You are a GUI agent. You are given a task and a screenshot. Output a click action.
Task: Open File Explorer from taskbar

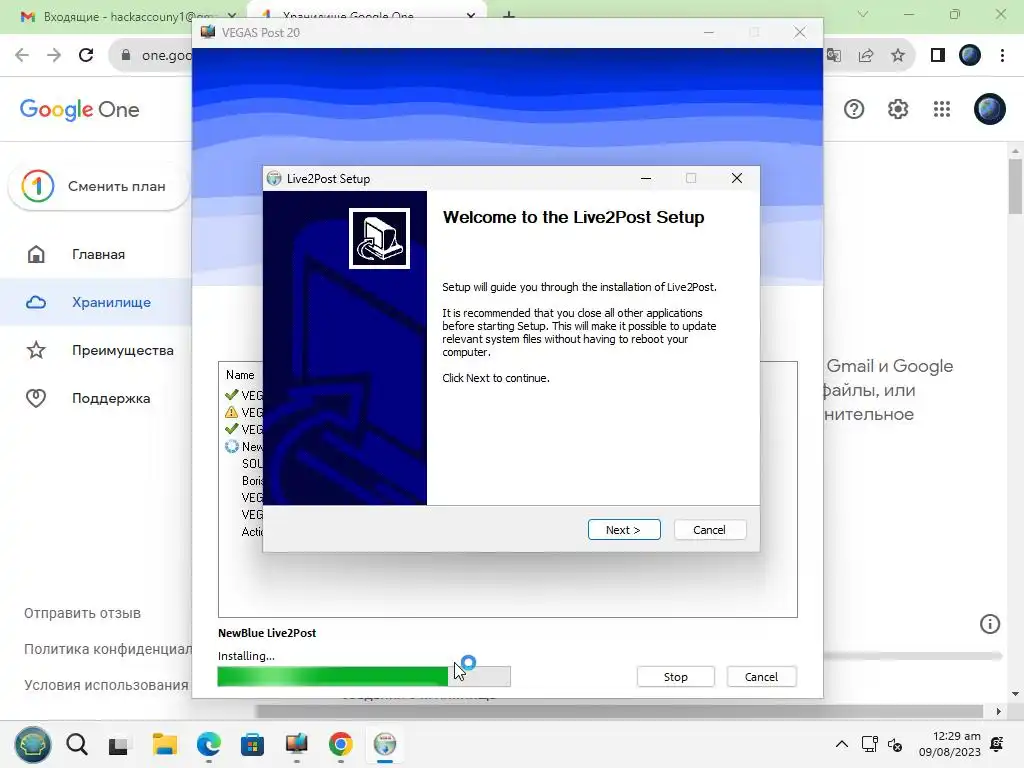[165, 744]
